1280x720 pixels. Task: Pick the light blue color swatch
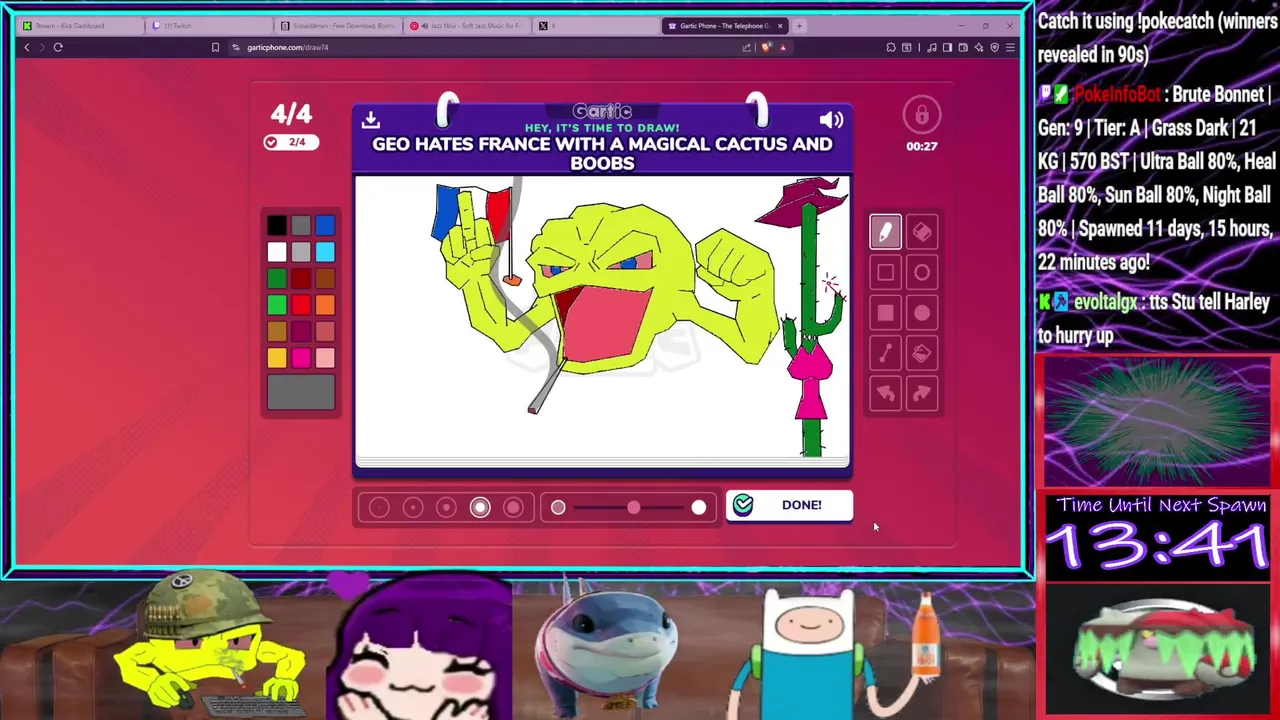(325, 252)
